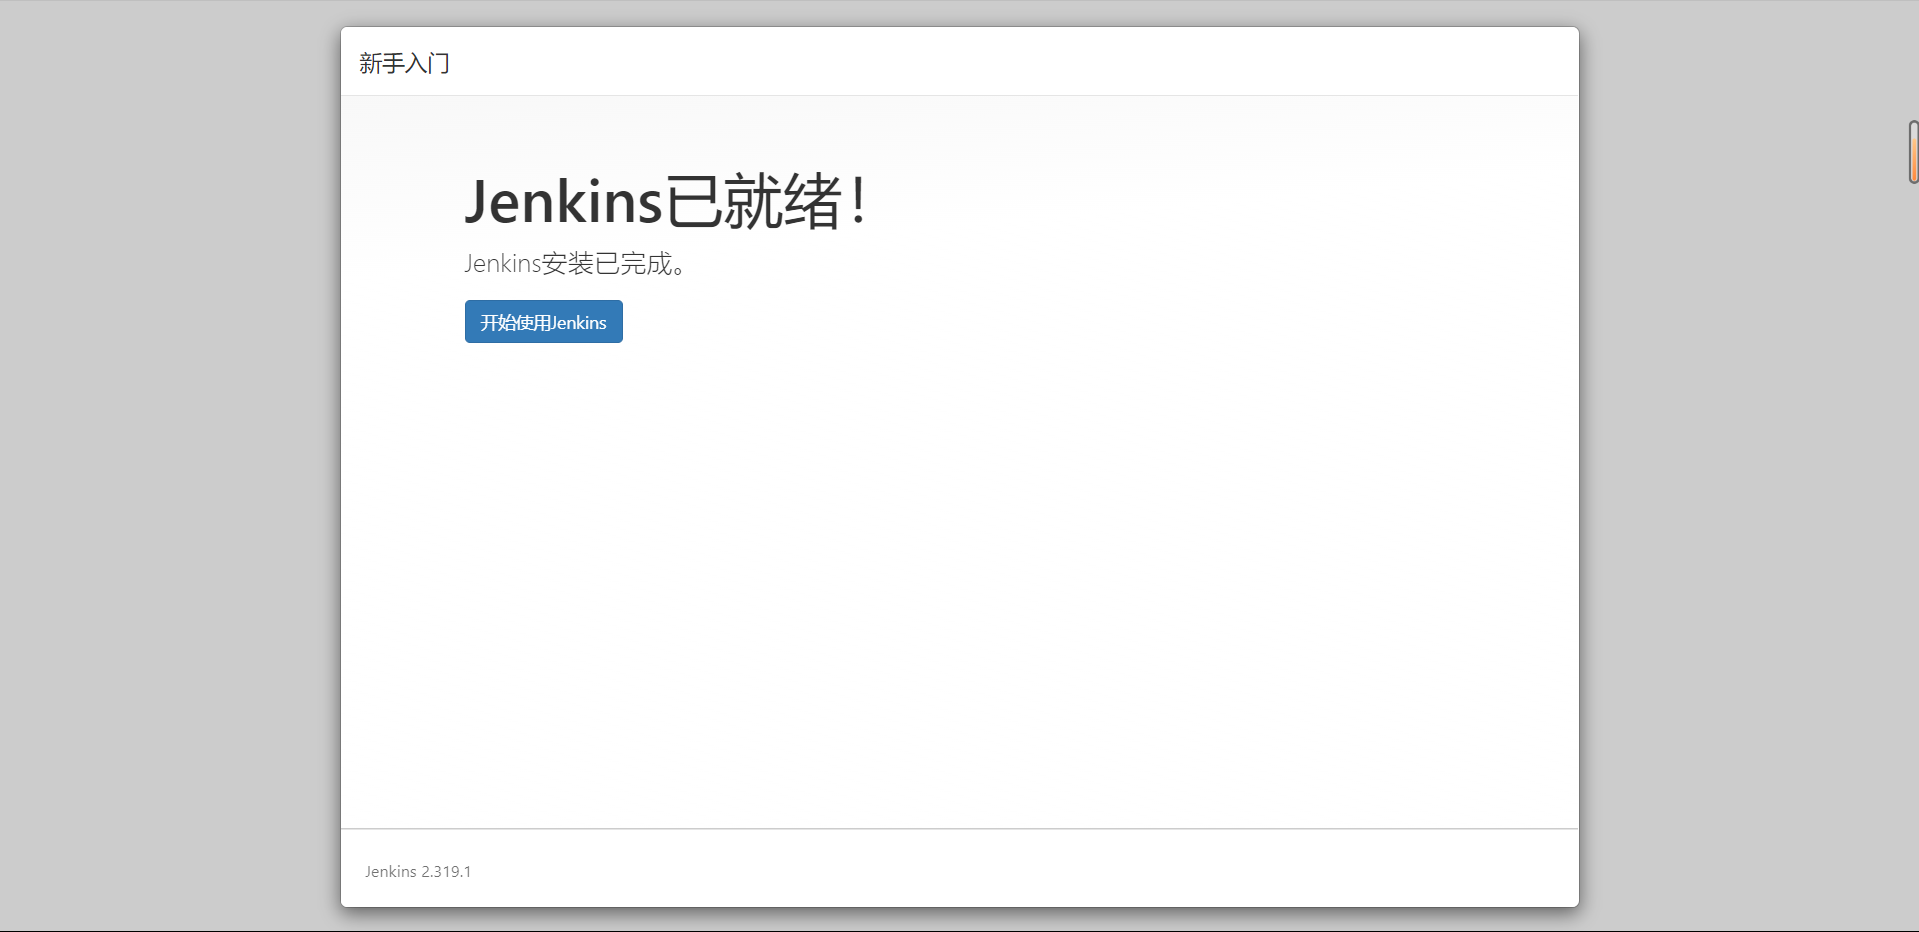
Task: Click the 已完成 characters in the subtitle
Action: [633, 264]
